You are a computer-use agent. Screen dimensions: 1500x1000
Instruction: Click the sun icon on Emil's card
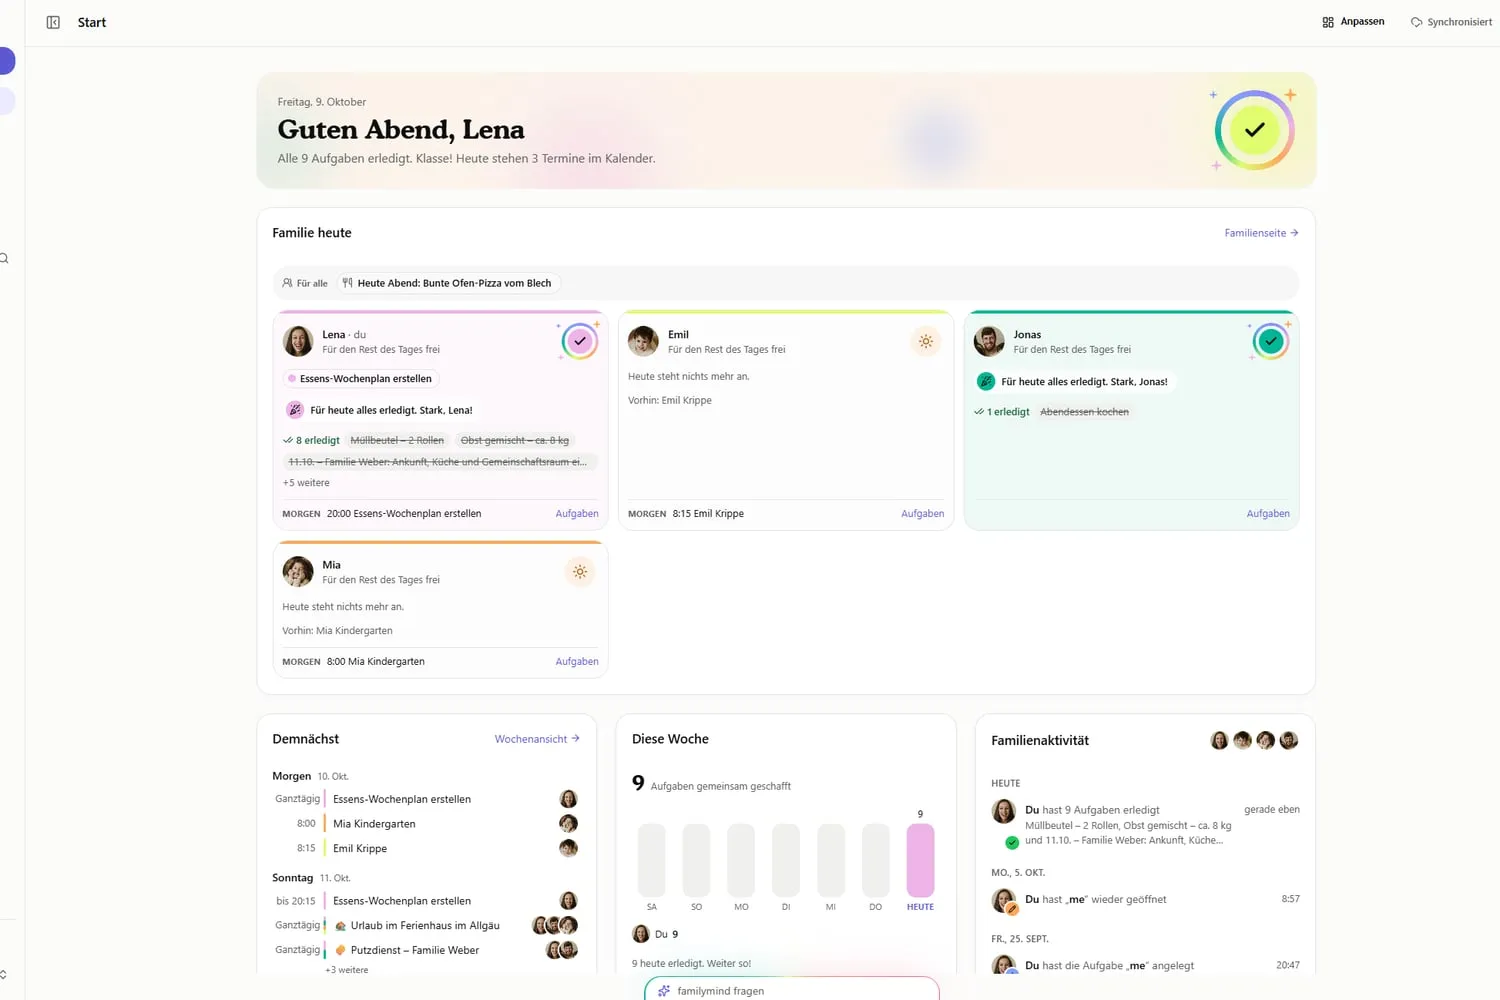[926, 342]
